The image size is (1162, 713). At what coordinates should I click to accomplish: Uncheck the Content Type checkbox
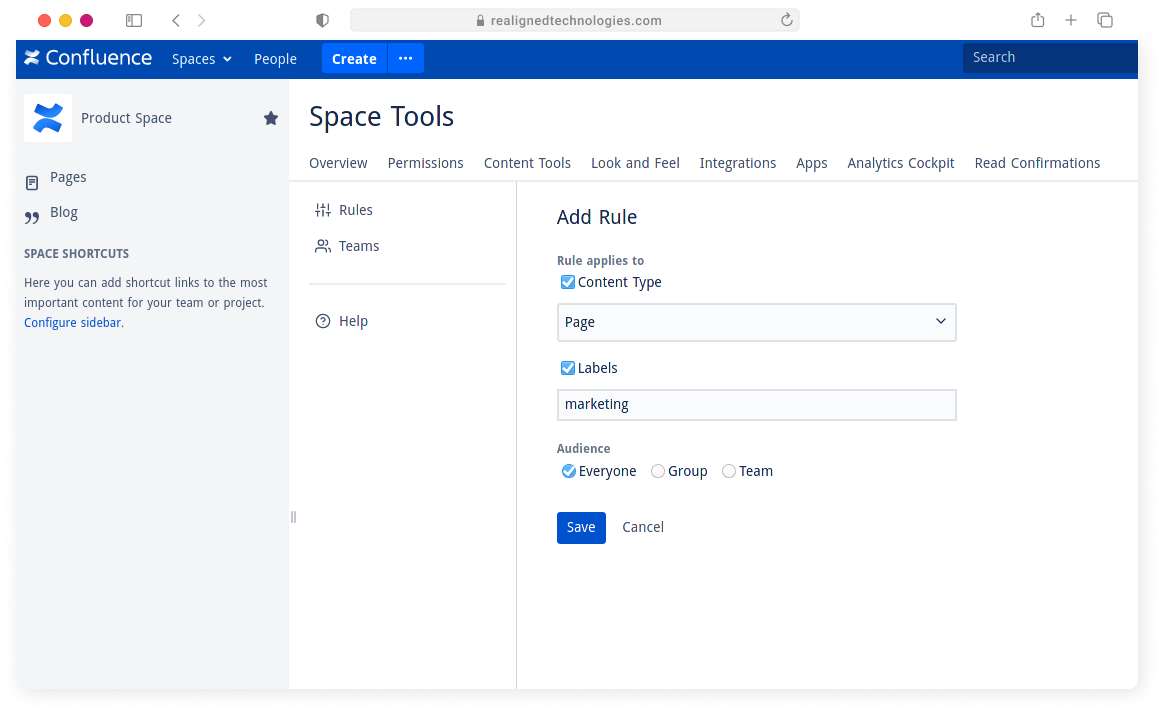[568, 282]
